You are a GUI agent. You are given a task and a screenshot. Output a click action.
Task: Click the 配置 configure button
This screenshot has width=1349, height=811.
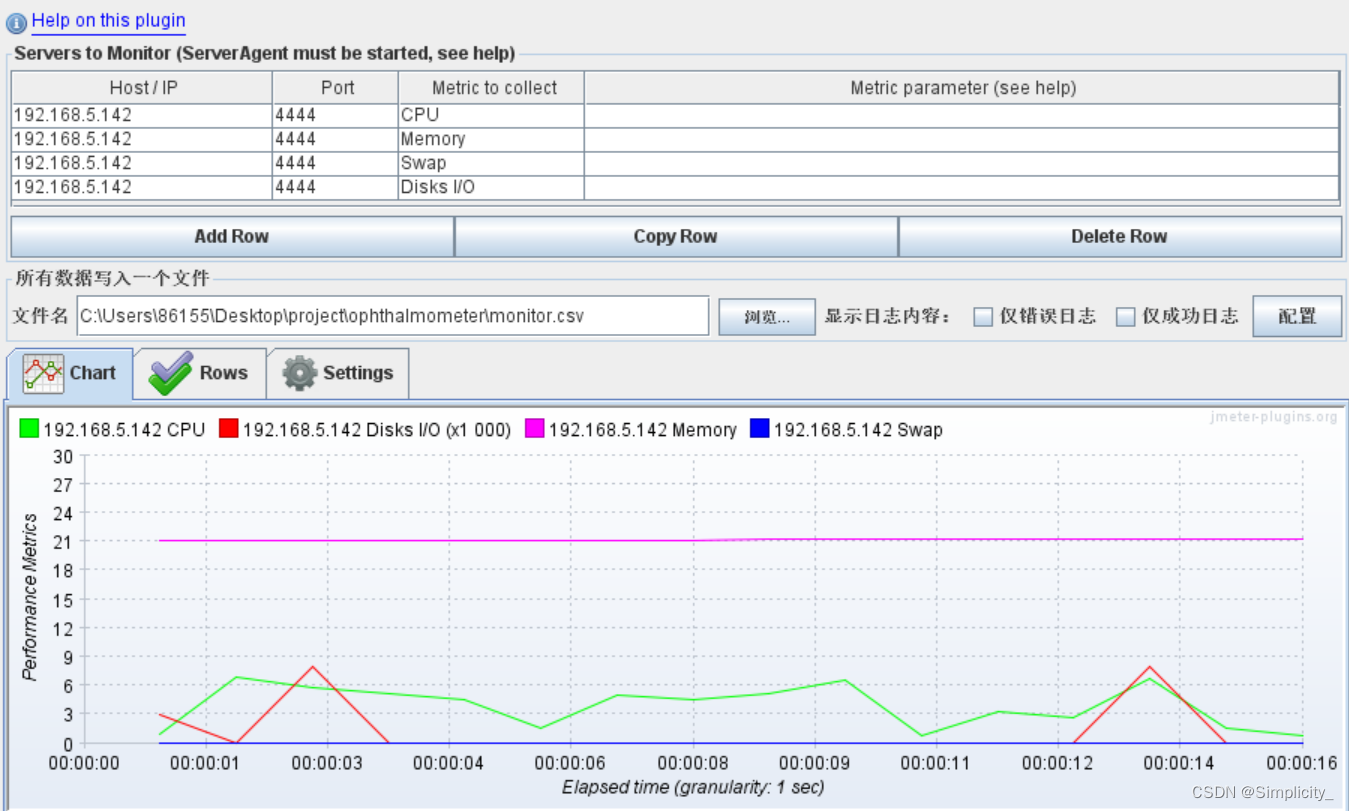point(1297,316)
